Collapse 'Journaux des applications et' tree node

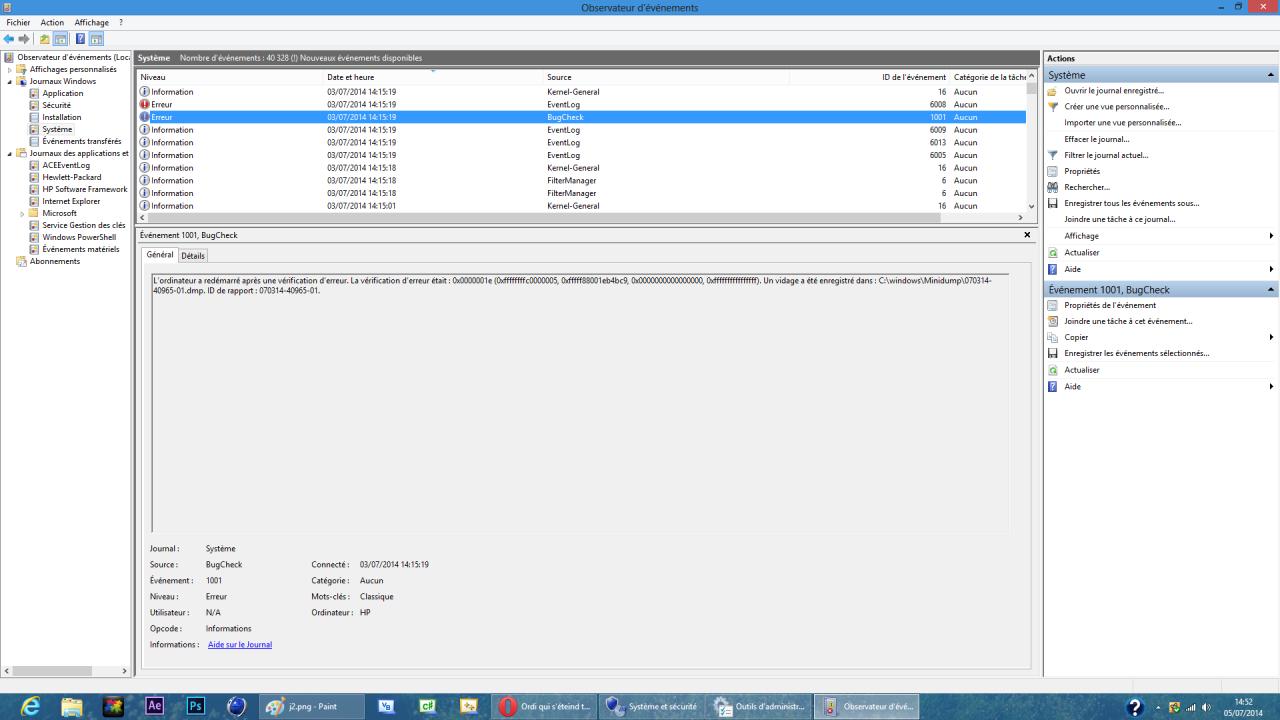(10, 154)
